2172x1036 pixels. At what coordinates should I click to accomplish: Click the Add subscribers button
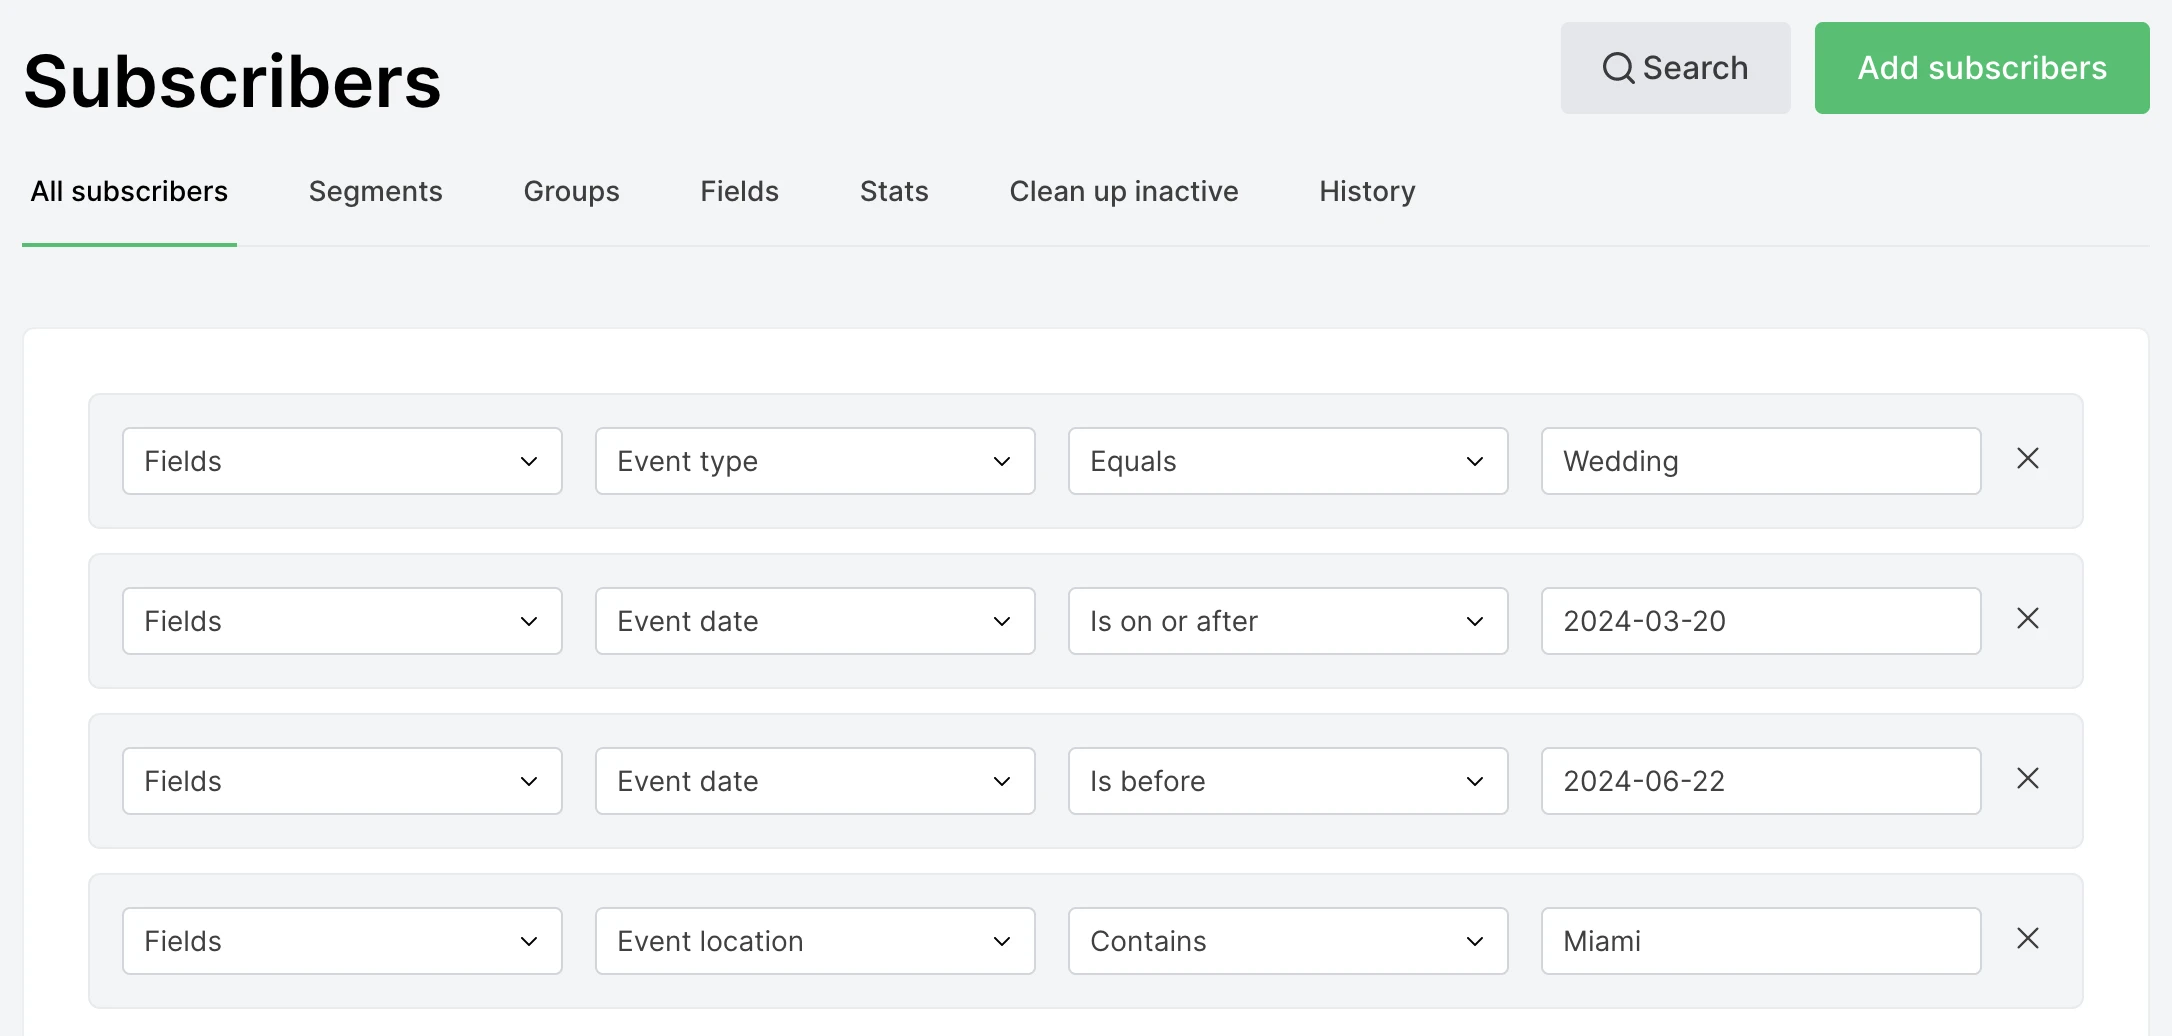coord(1981,68)
